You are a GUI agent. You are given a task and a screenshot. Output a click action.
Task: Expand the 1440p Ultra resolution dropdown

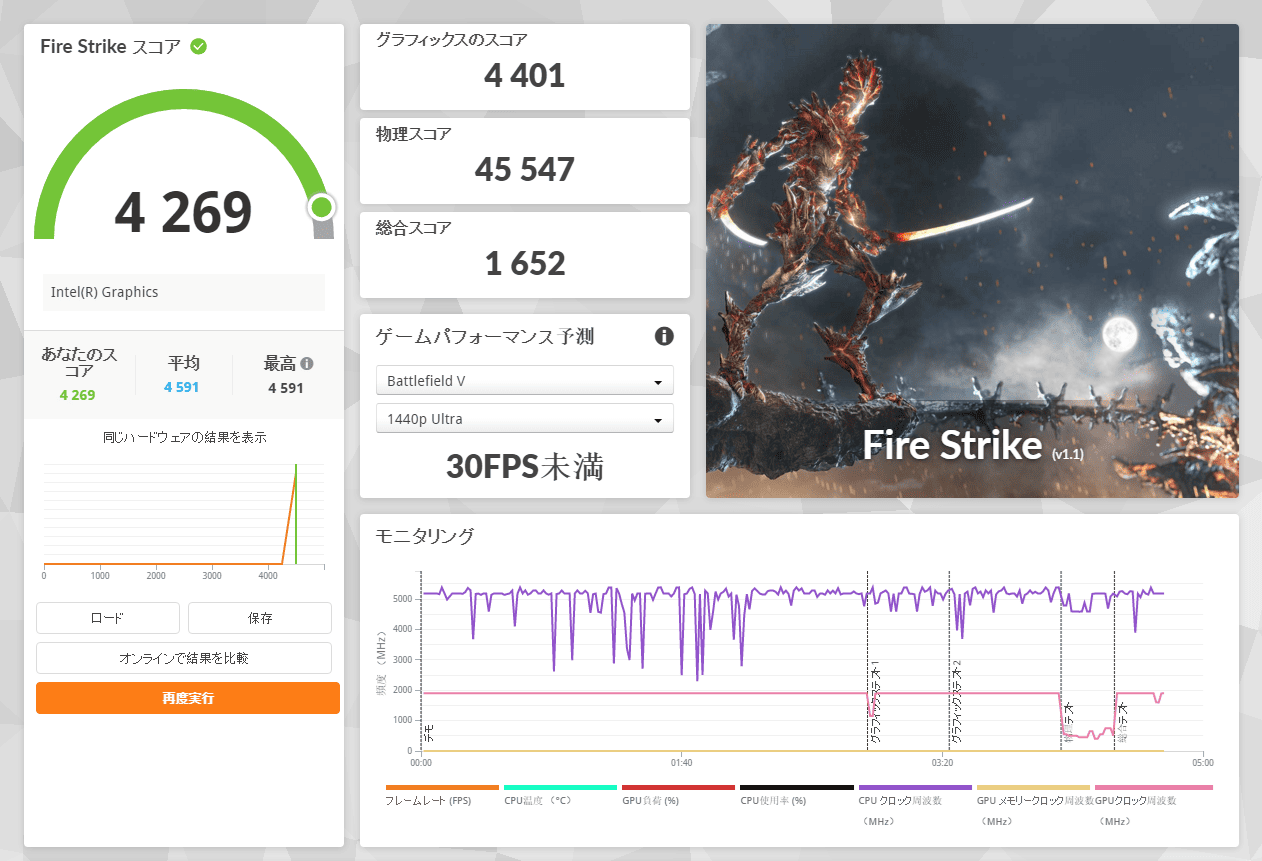pyautogui.click(x=525, y=419)
